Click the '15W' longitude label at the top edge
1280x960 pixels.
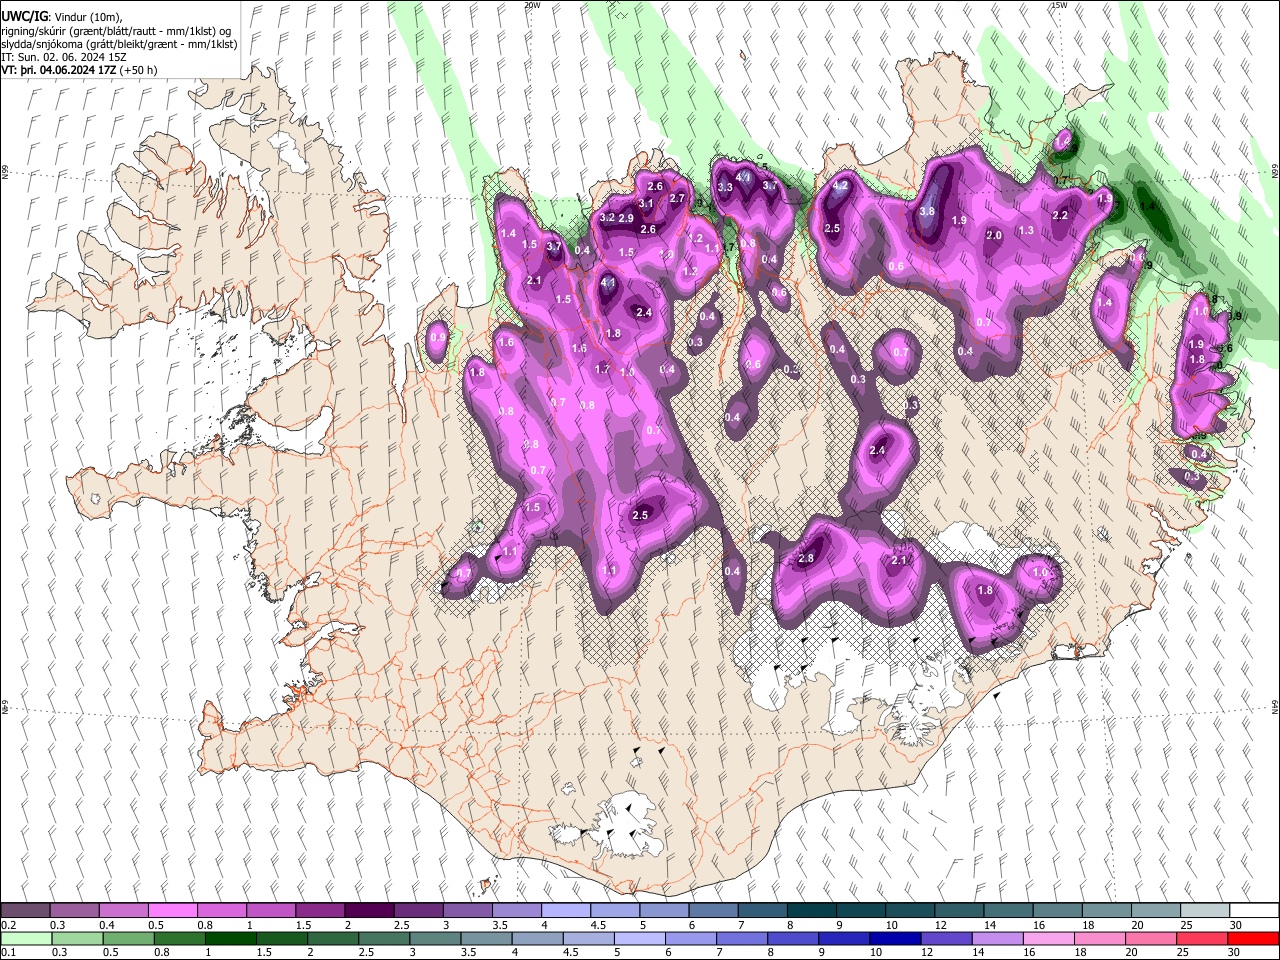click(x=1059, y=5)
